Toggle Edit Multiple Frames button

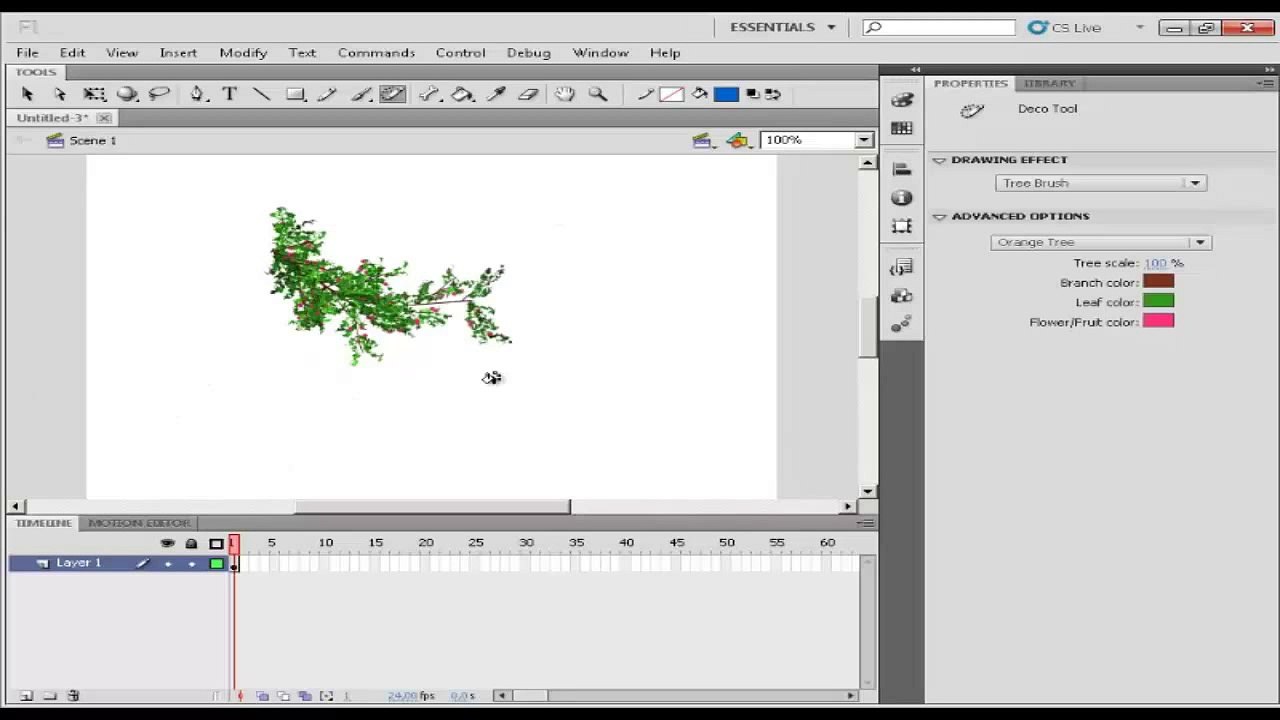coord(305,696)
